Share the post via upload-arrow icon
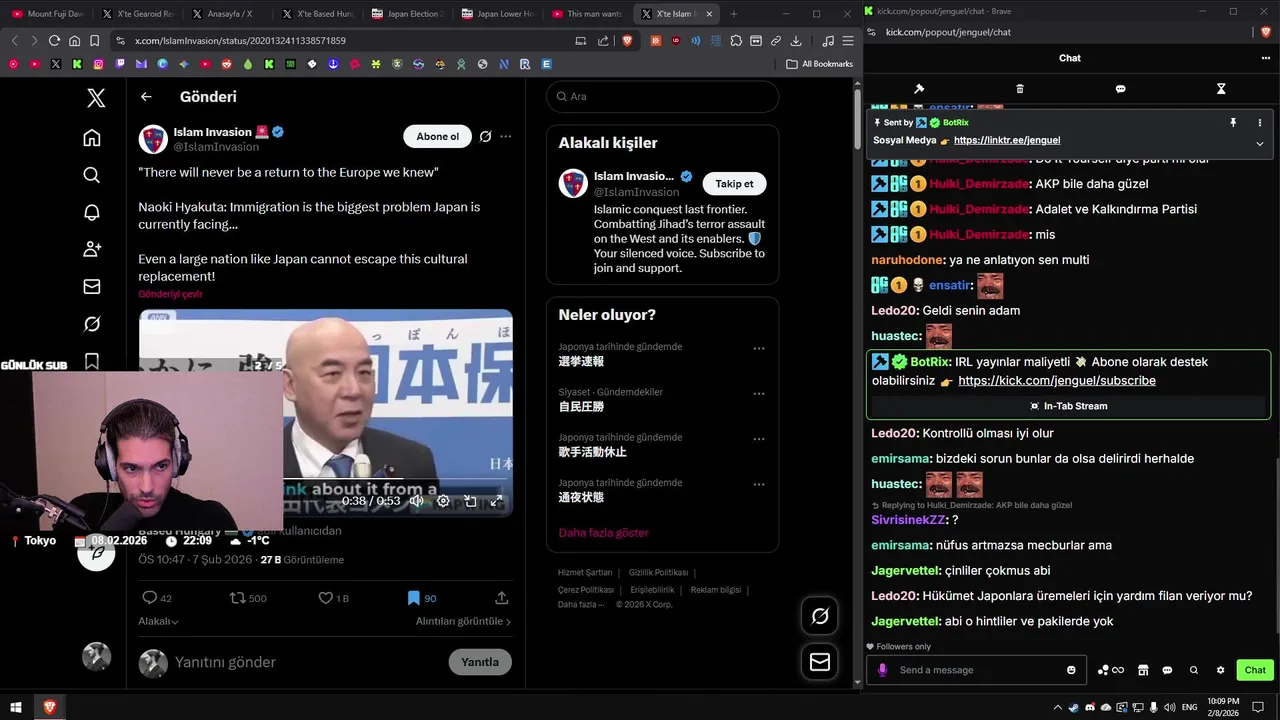1280x720 pixels. (502, 598)
